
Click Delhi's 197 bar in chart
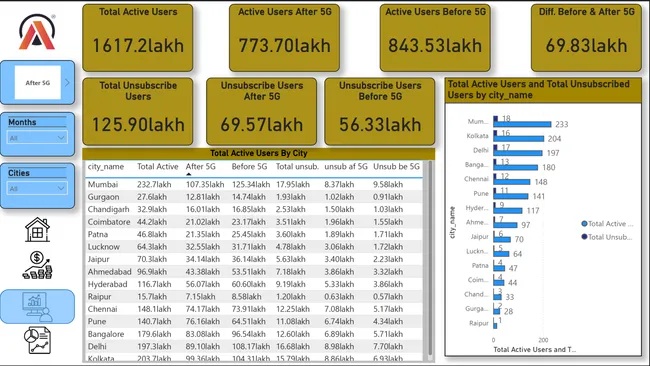click(x=518, y=153)
